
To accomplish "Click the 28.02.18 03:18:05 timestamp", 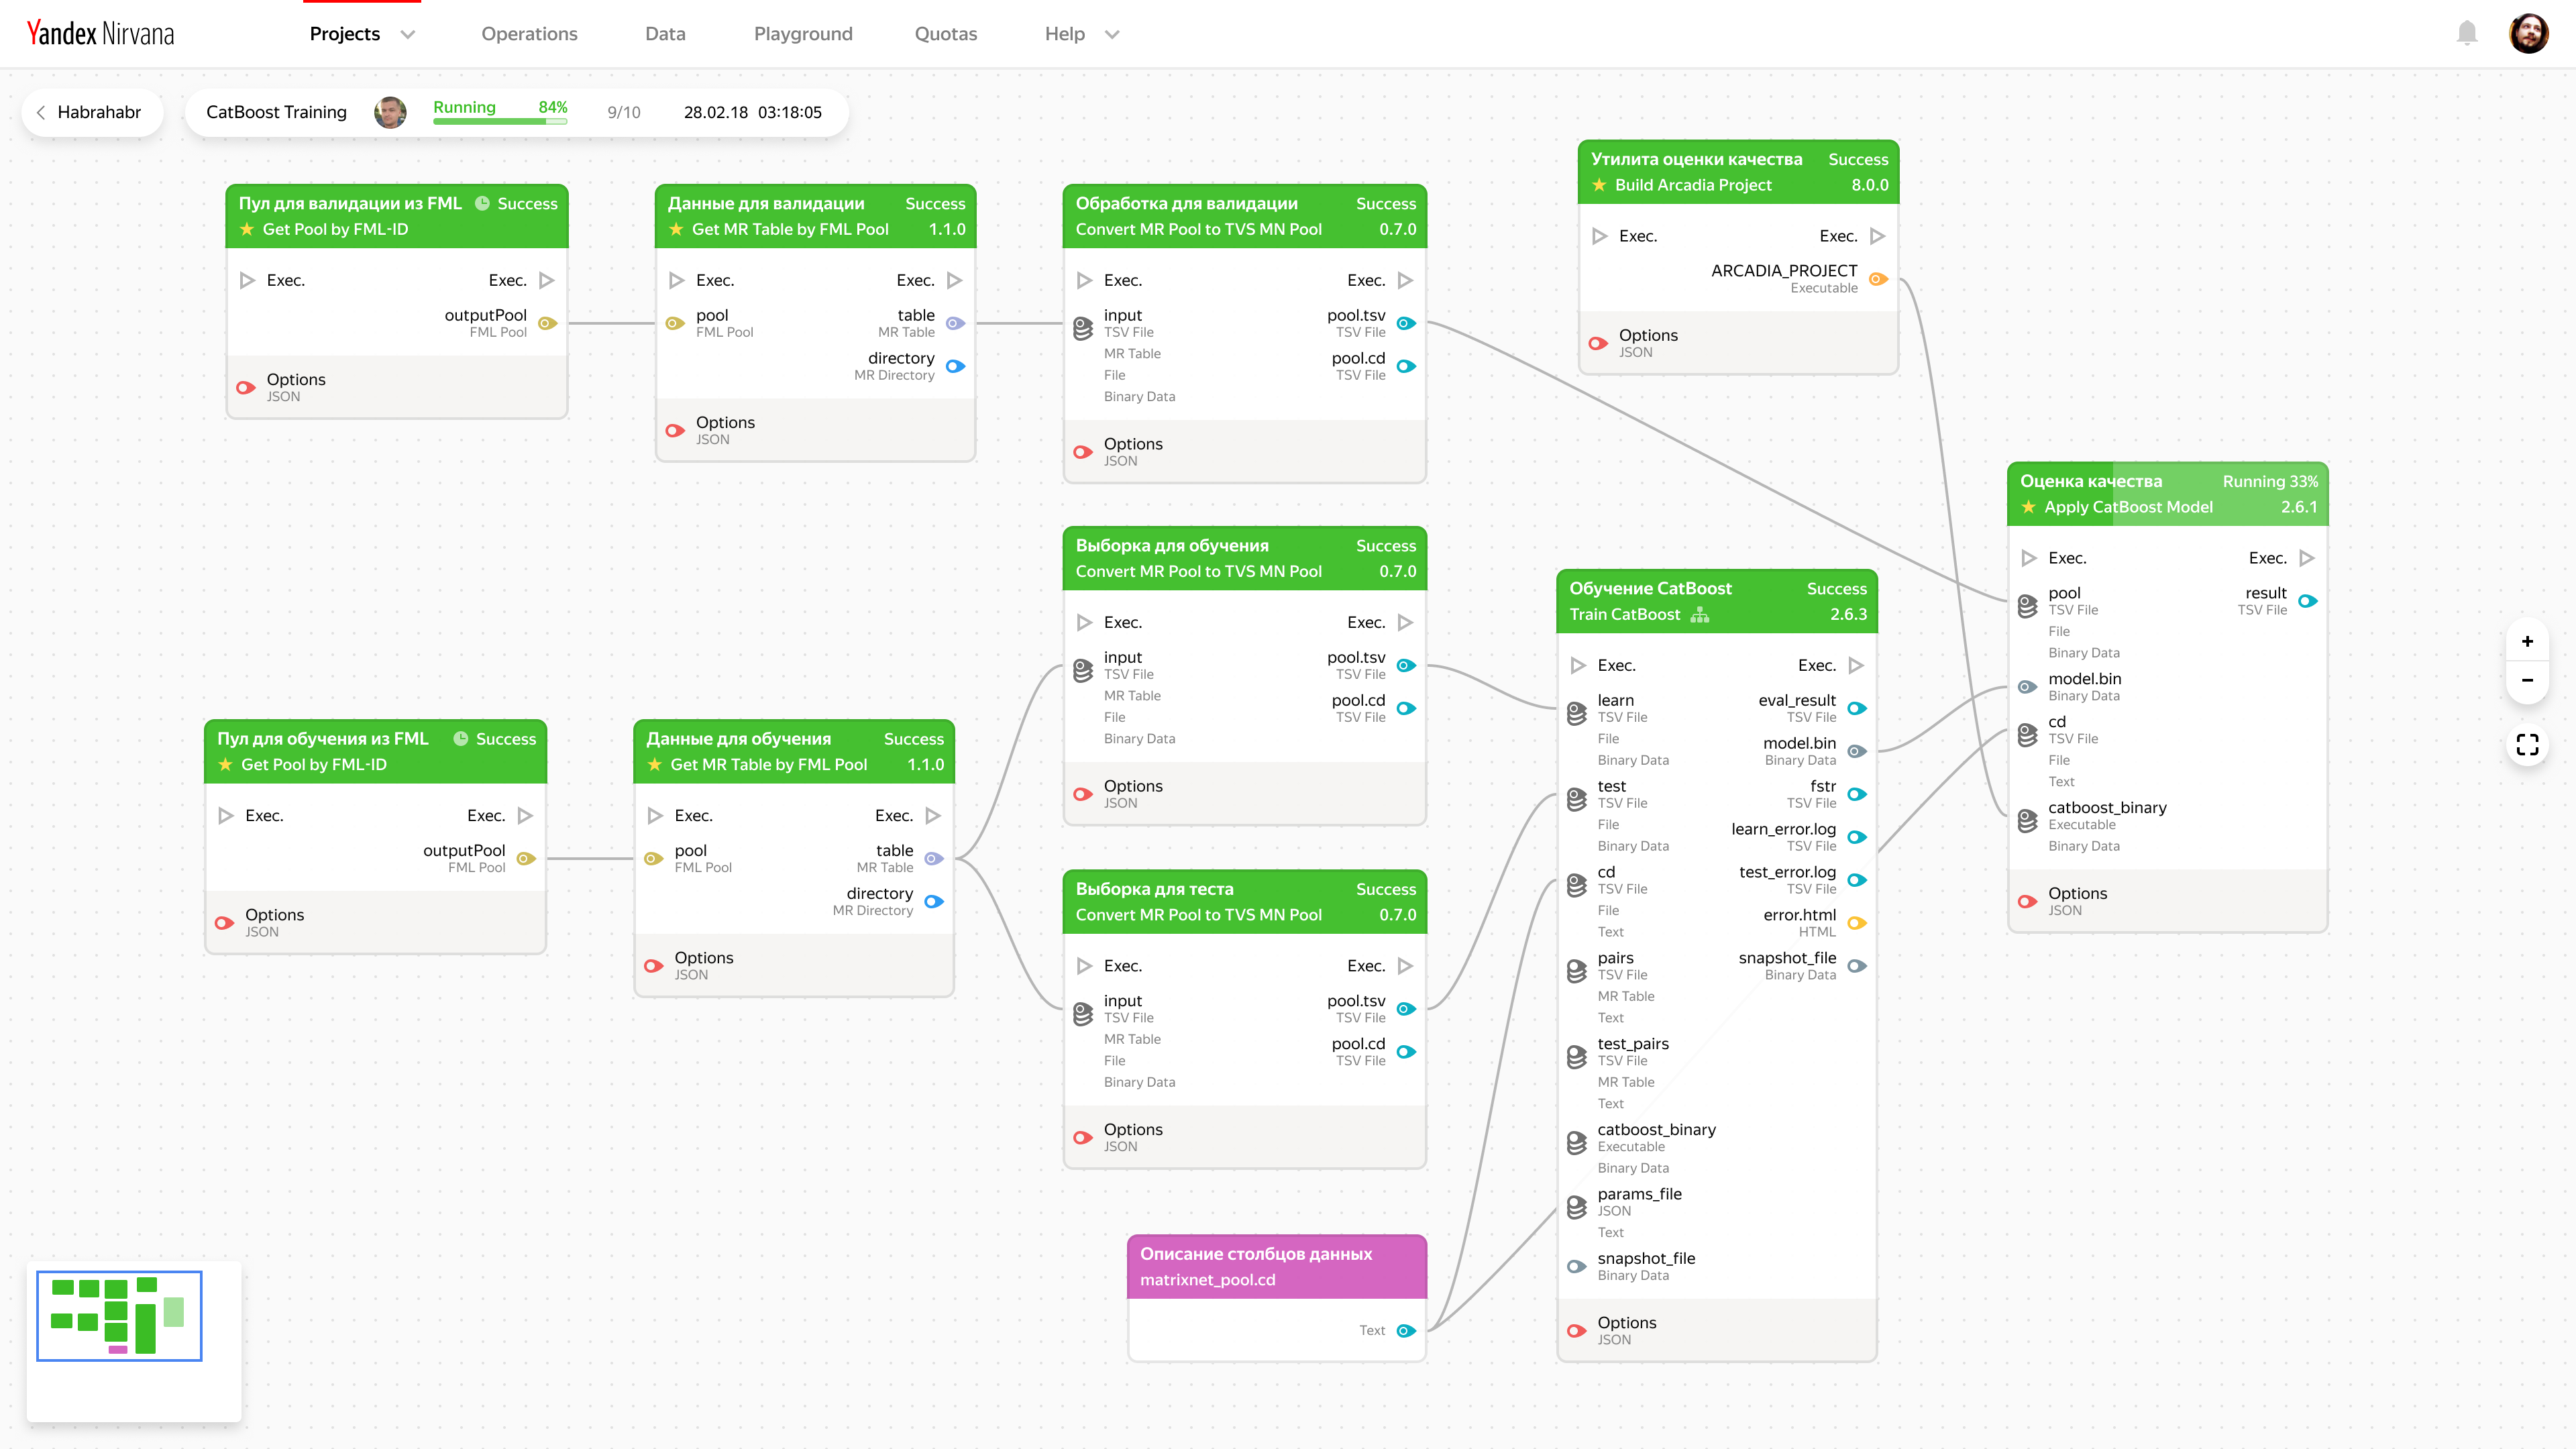I will coord(753,112).
